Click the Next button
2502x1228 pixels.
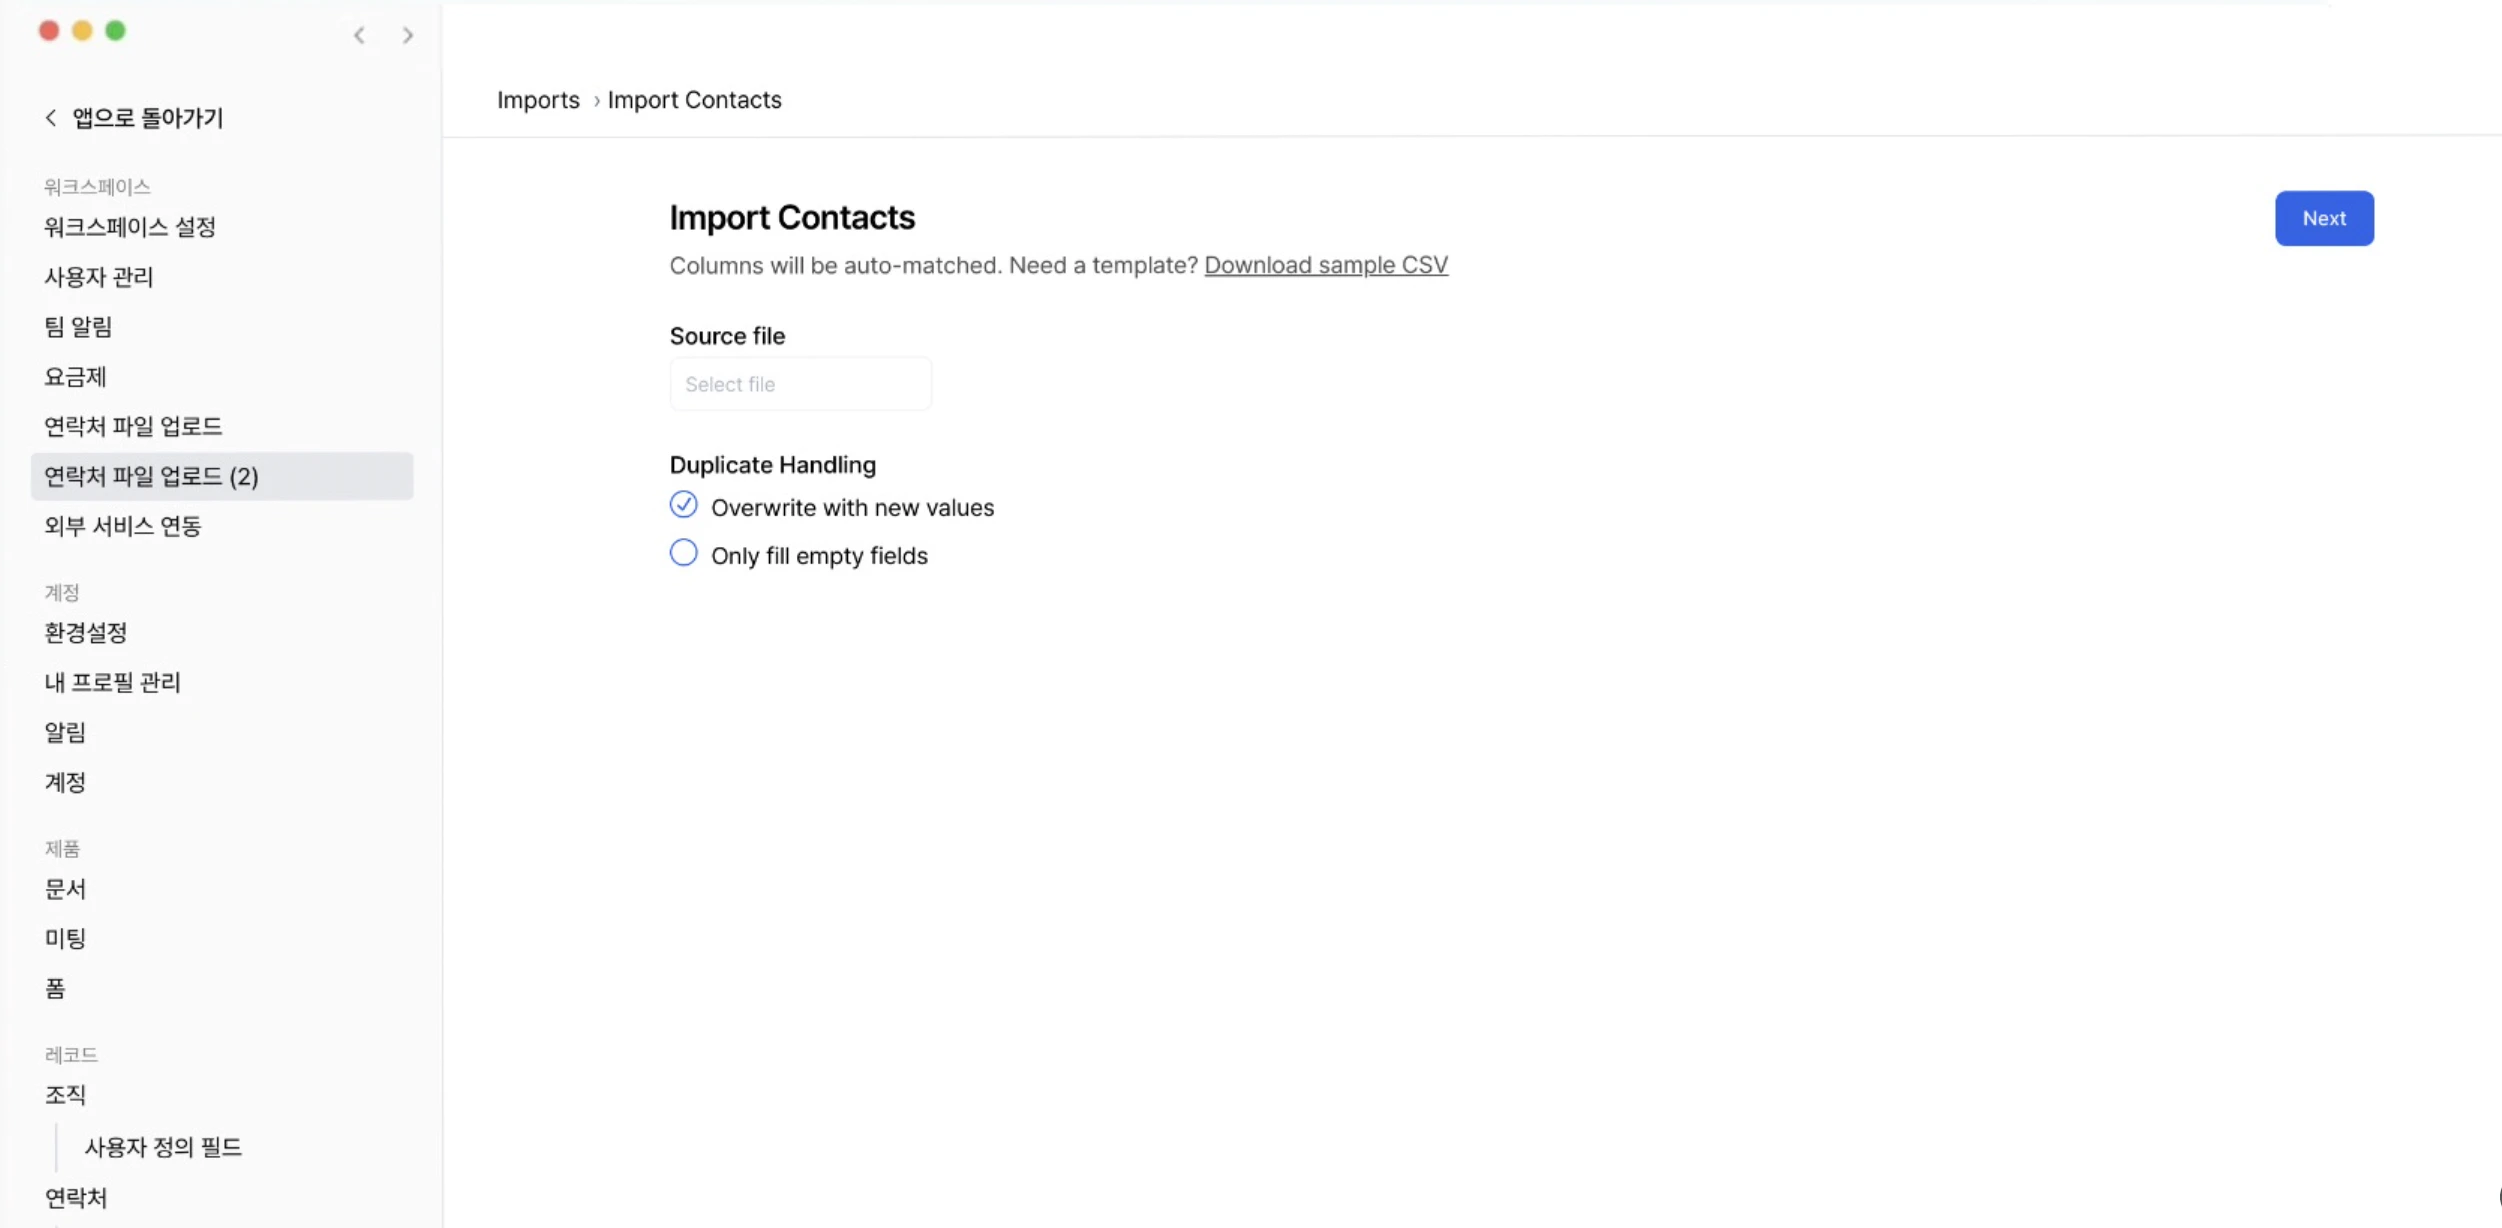coord(2323,218)
